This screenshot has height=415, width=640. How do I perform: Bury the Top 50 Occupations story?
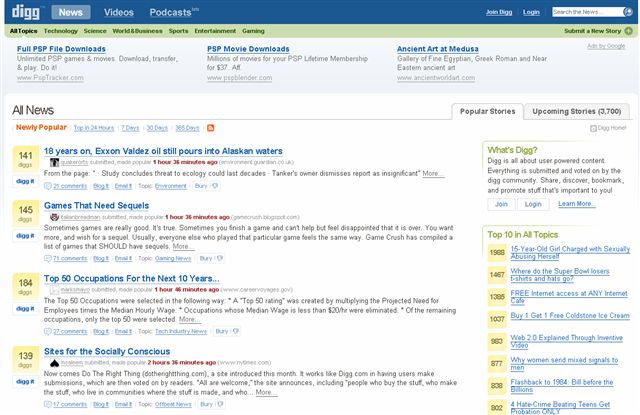pyautogui.click(x=227, y=331)
